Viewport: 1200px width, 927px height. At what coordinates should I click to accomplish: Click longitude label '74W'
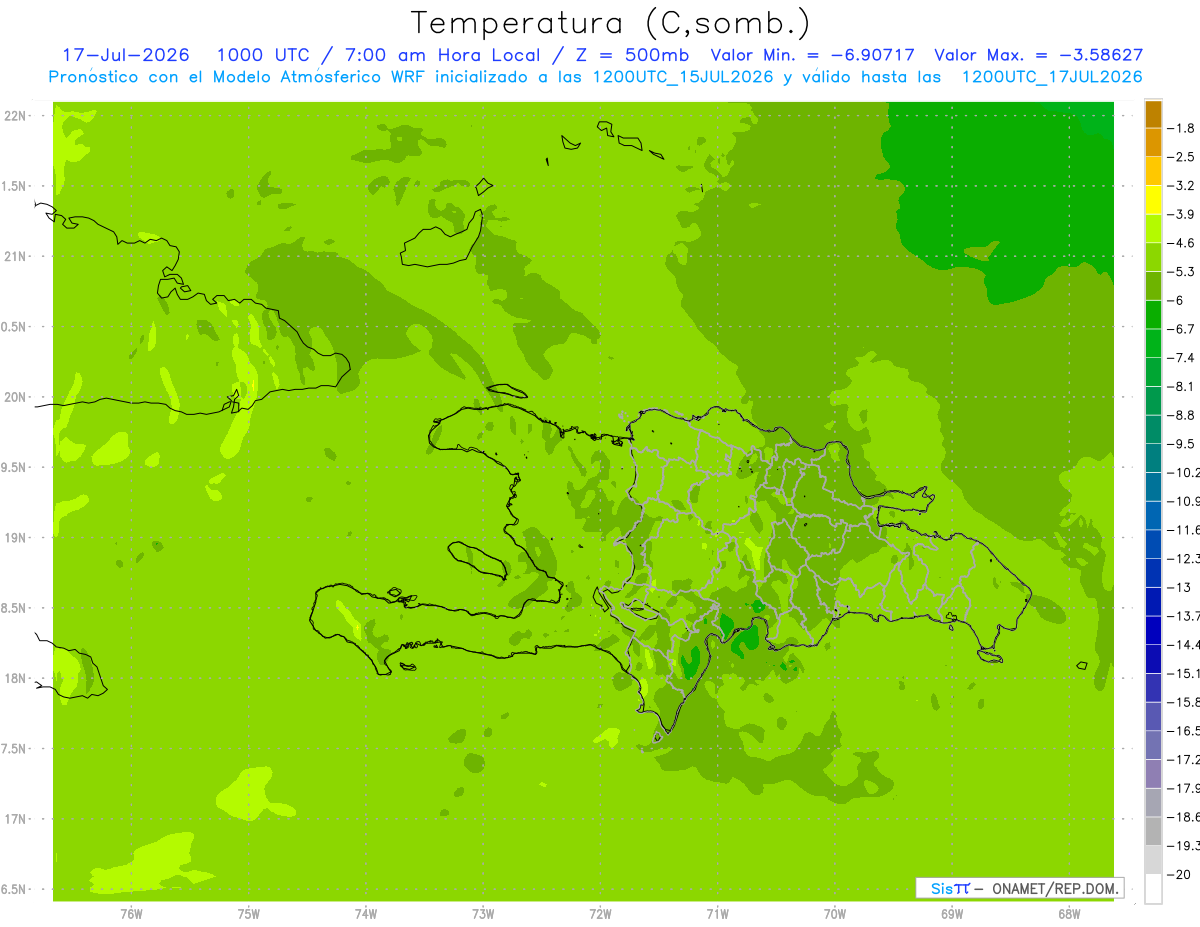point(365,914)
